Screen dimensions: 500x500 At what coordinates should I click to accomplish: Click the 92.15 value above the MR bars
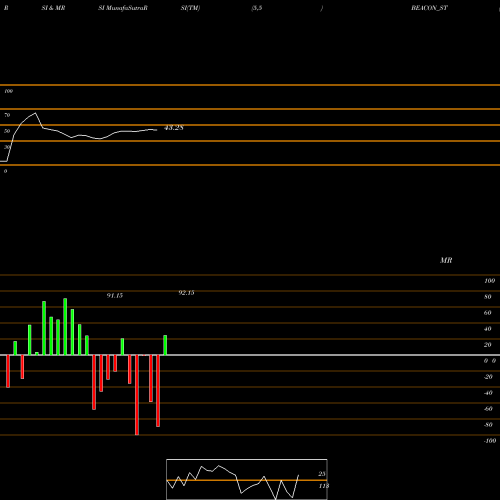tap(186, 293)
